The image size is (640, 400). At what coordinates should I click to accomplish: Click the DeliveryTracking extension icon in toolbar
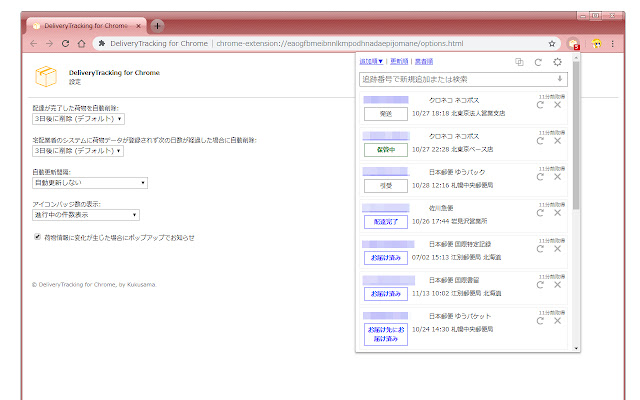point(573,44)
